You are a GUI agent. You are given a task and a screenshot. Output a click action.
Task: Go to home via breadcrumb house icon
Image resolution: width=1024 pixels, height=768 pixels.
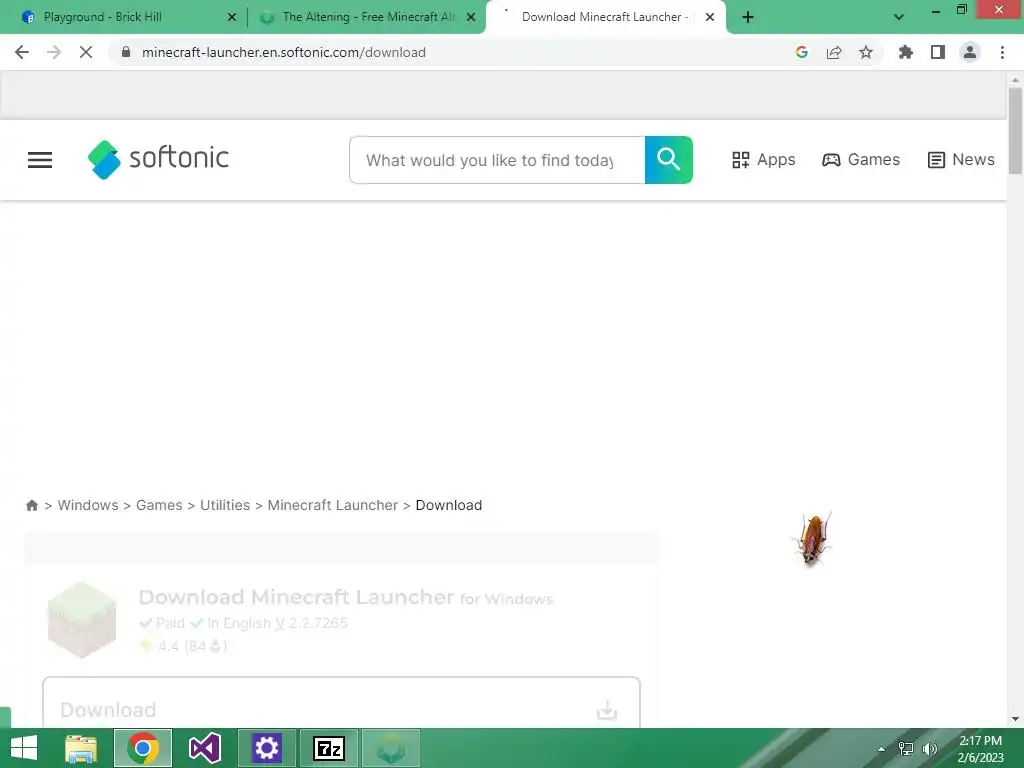coord(32,505)
